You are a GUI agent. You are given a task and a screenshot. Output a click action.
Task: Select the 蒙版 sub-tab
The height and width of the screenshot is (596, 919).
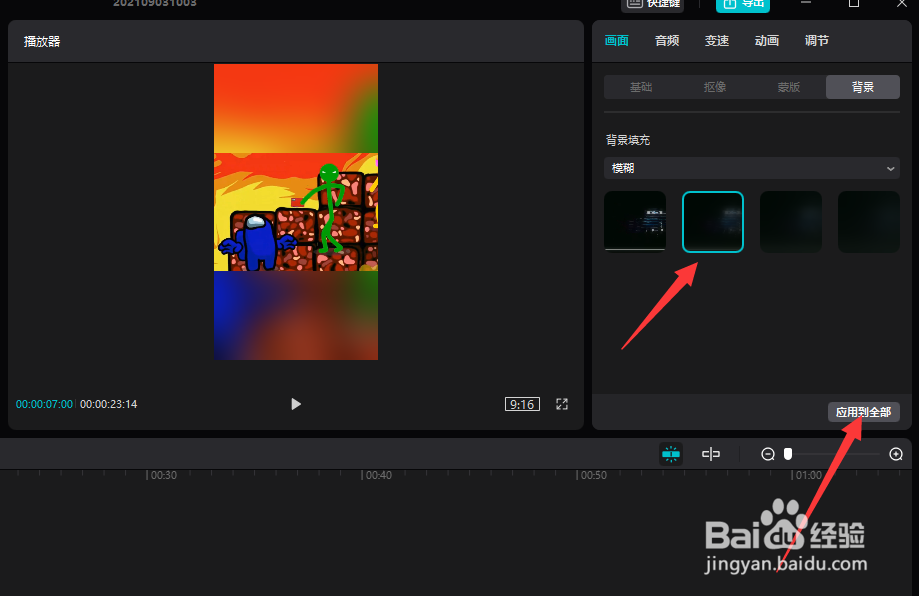(x=789, y=87)
